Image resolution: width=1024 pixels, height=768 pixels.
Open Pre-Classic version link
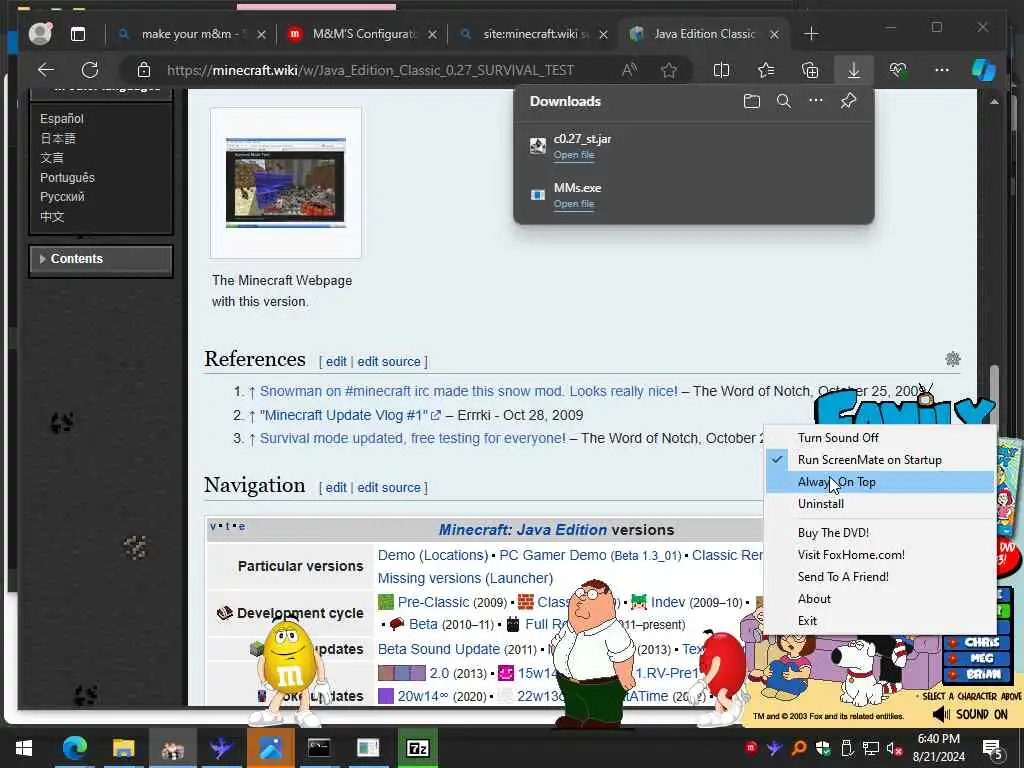(x=433, y=602)
